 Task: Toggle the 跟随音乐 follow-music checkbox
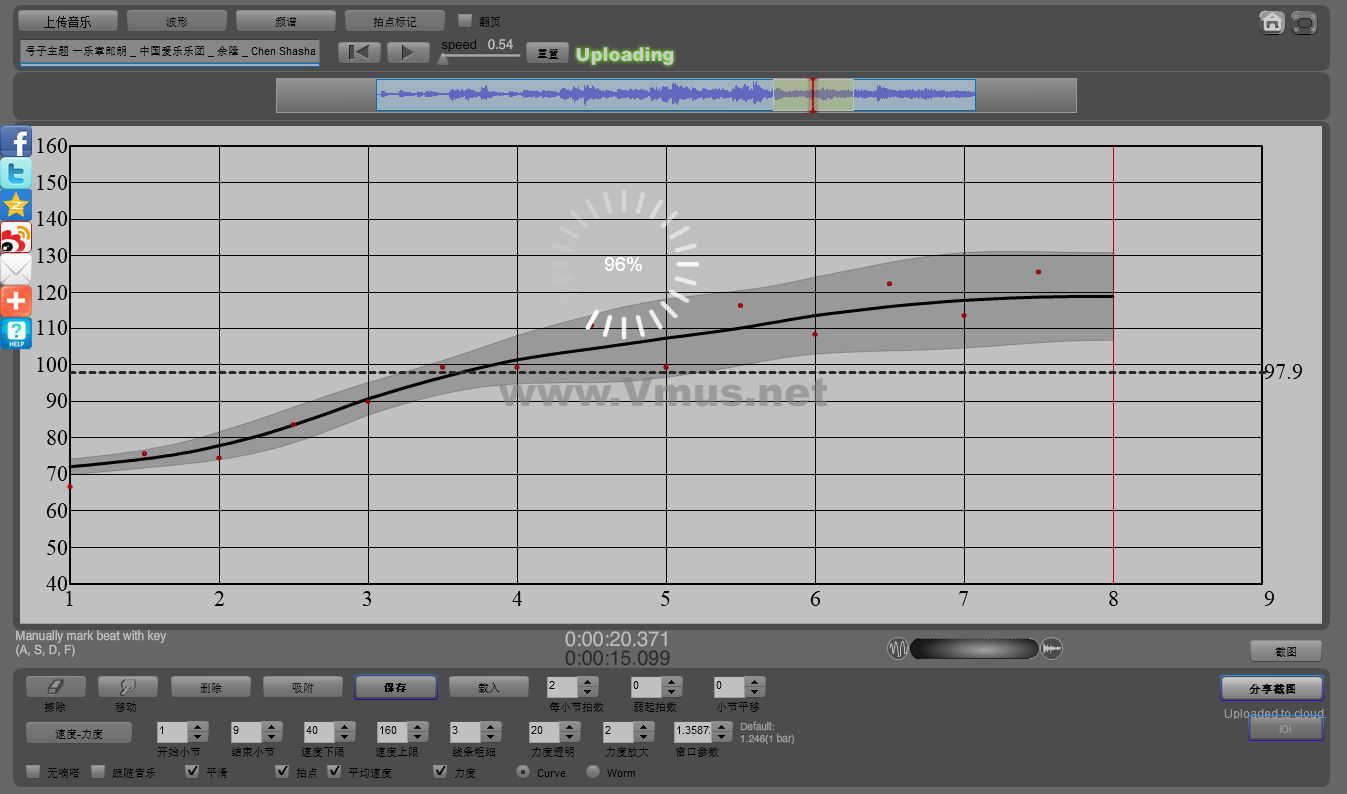pos(98,772)
